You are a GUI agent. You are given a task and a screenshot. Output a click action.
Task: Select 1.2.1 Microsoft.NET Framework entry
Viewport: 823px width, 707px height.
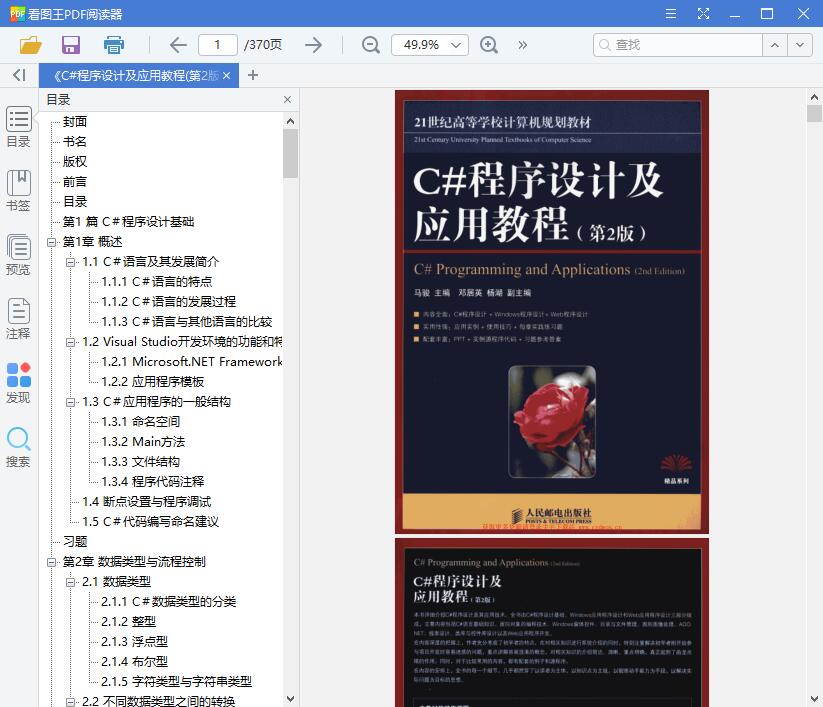pos(192,362)
